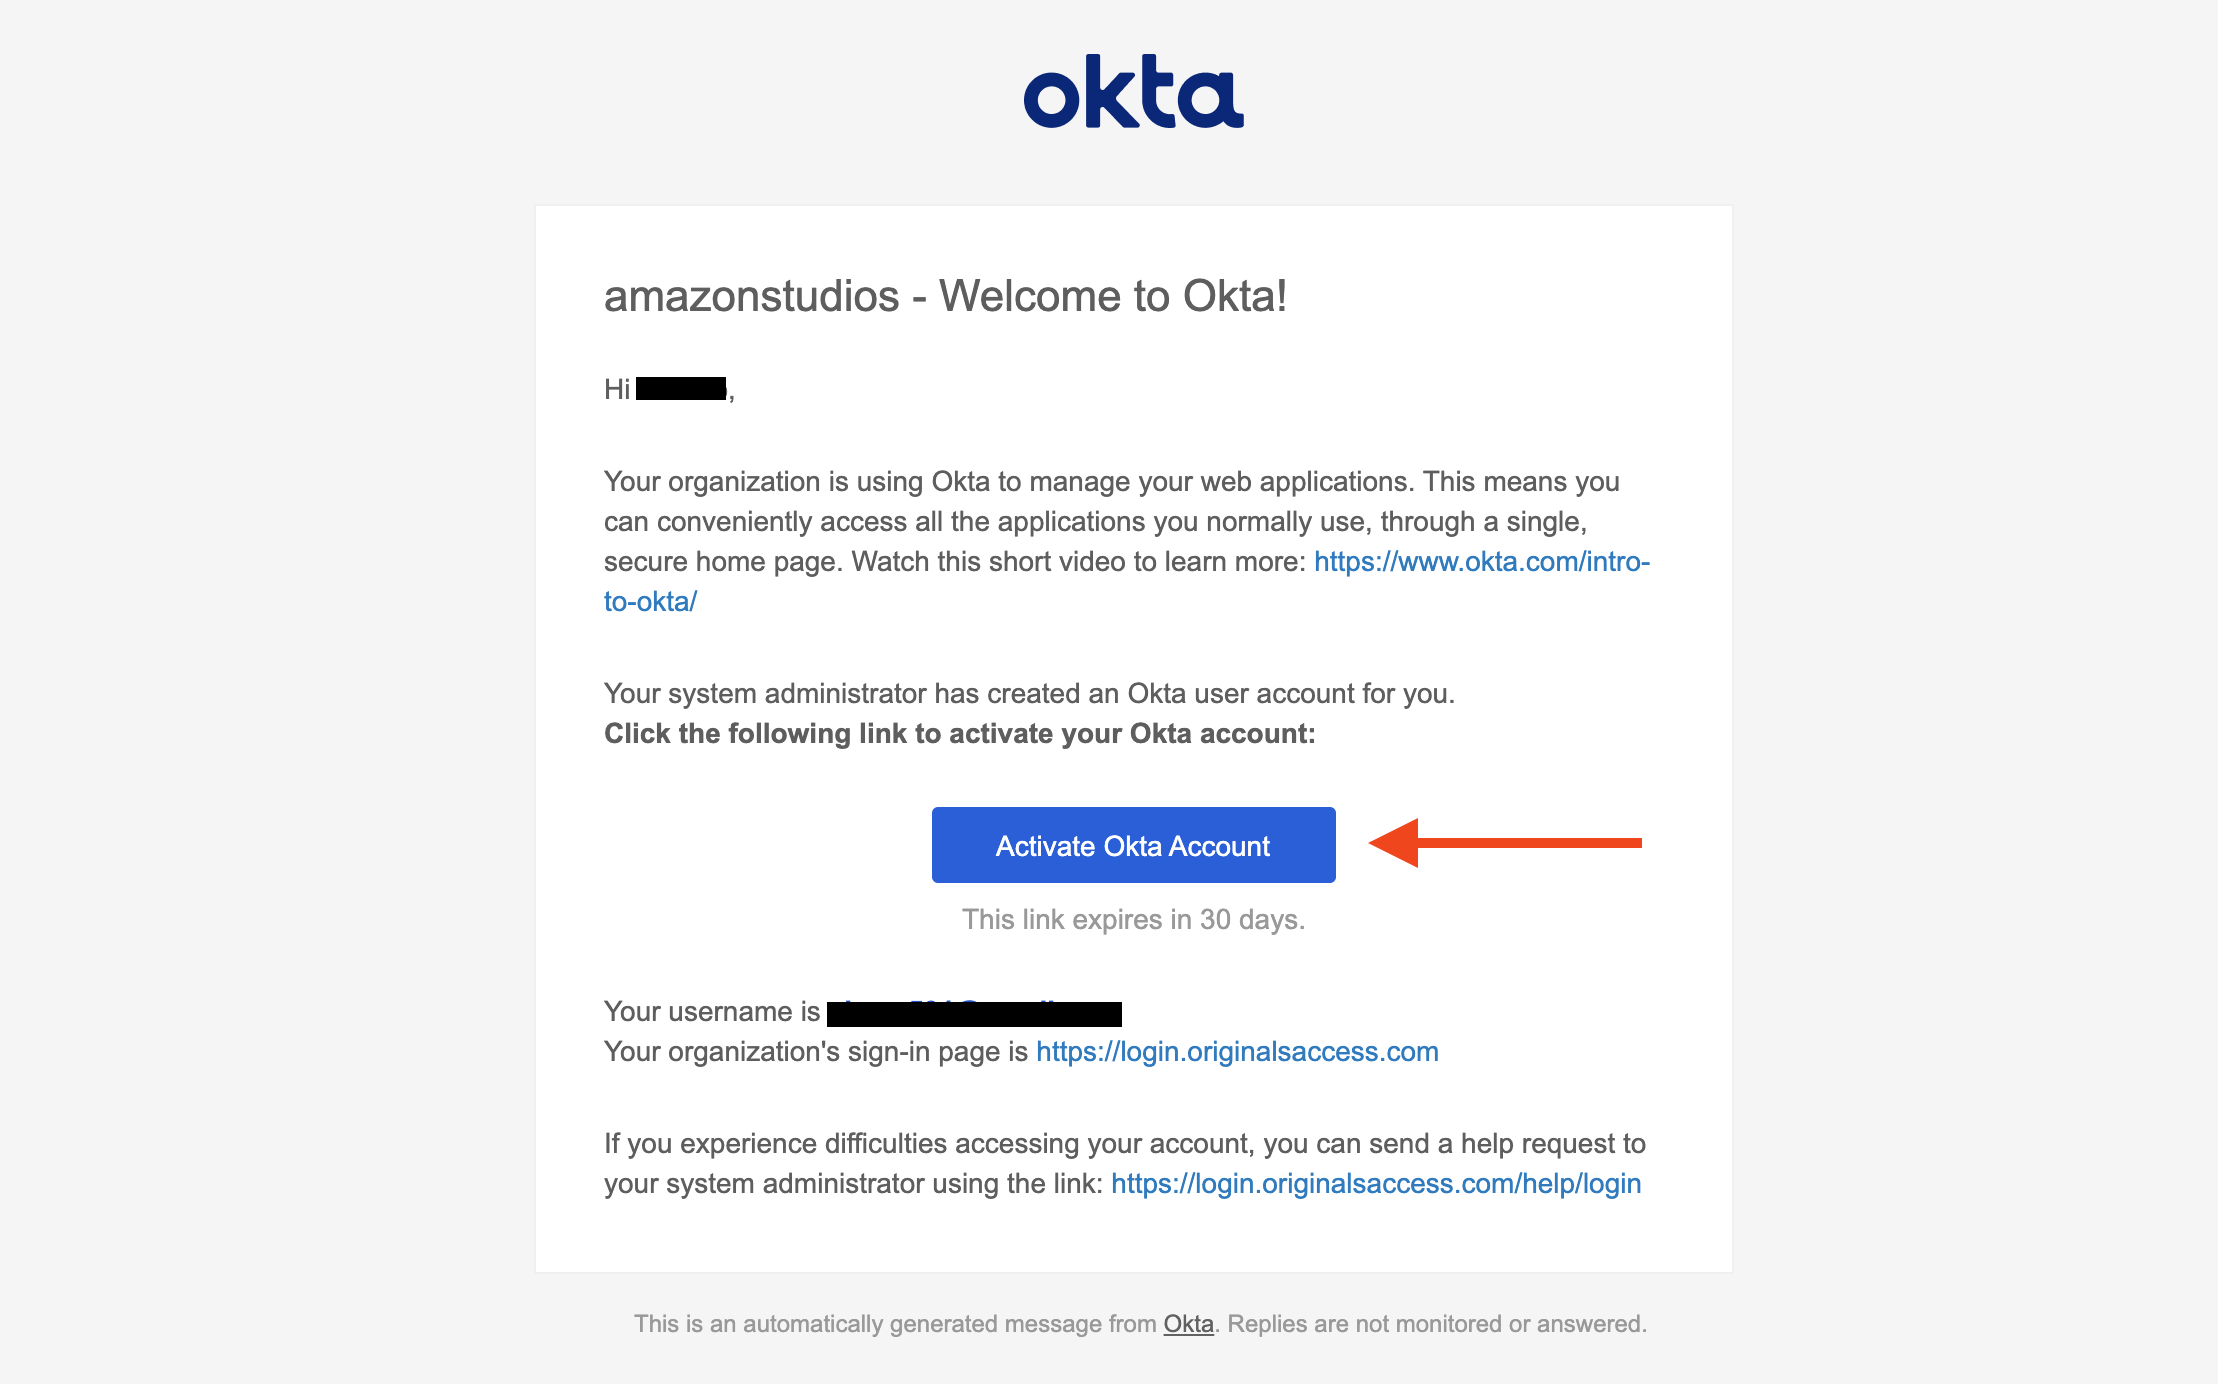The height and width of the screenshot is (1384, 2218).
Task: Click the 'Your organization is using Okta' sentence
Action: (x=1110, y=482)
